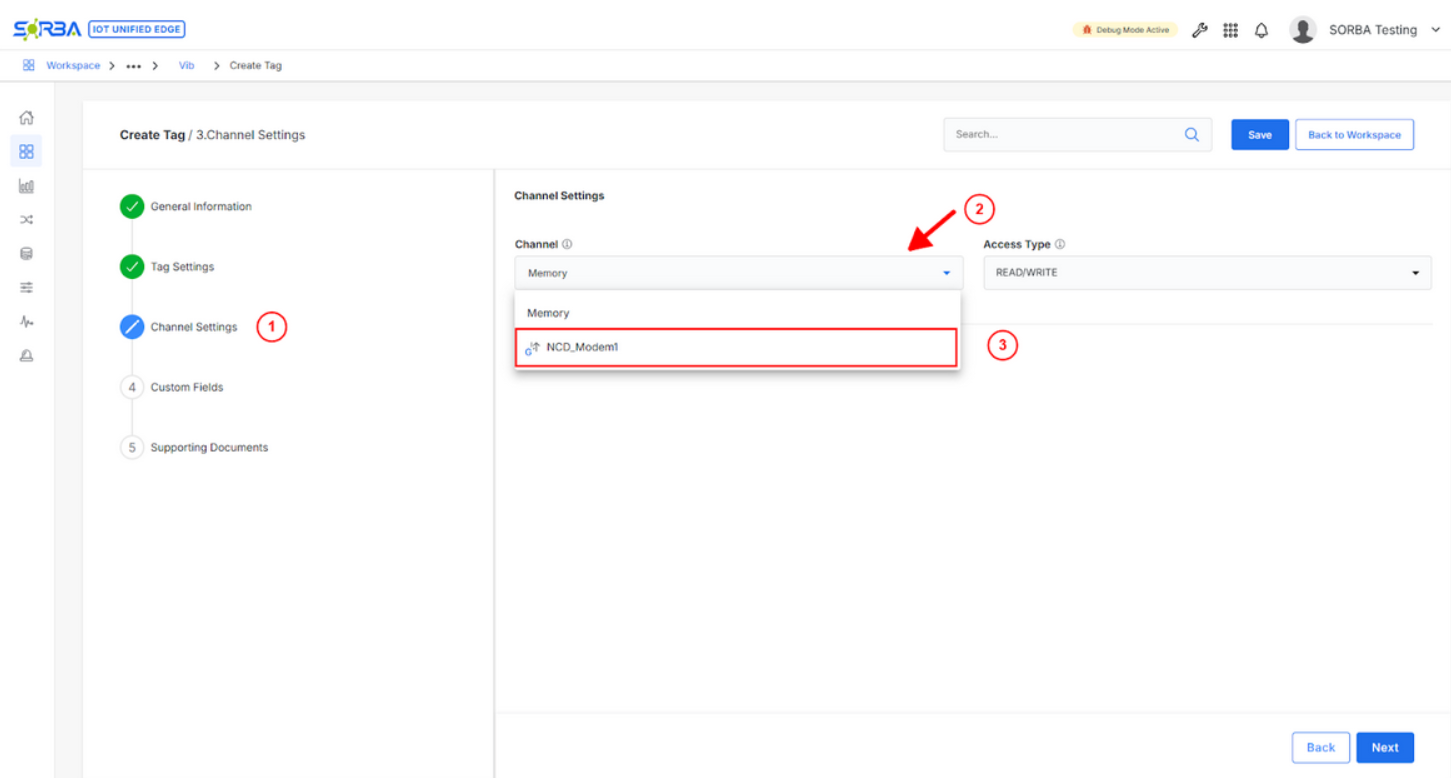Open the bar chart icon in sidebar

27,186
